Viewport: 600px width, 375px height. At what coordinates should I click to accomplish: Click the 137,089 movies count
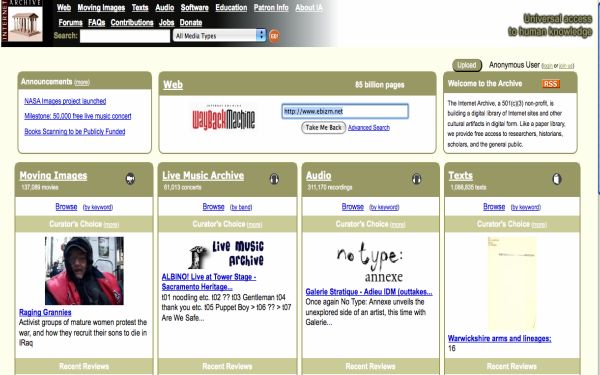(x=40, y=187)
